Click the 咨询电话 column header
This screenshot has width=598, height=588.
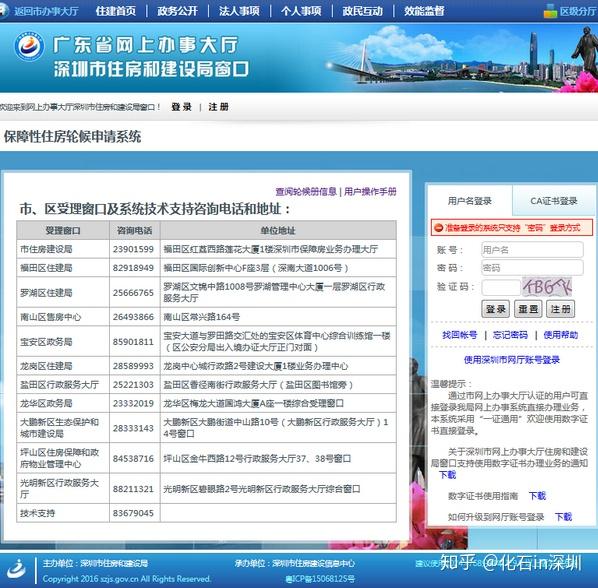pos(135,230)
